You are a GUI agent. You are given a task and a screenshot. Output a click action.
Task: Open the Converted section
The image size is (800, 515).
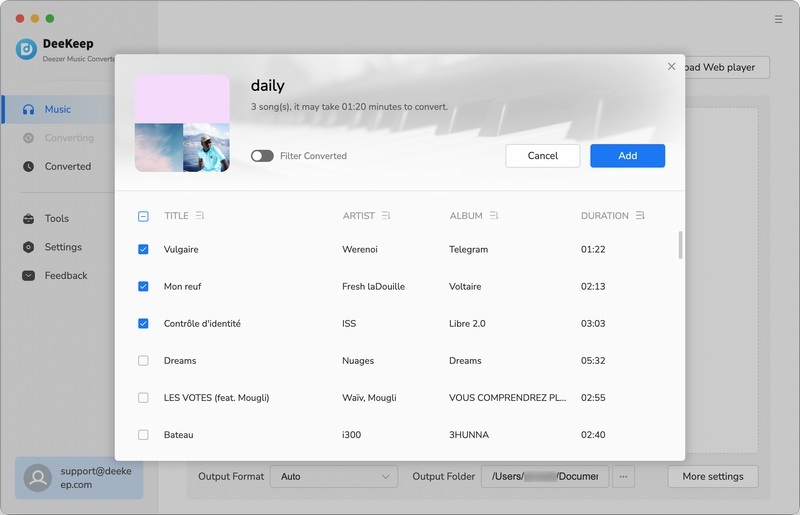click(67, 166)
